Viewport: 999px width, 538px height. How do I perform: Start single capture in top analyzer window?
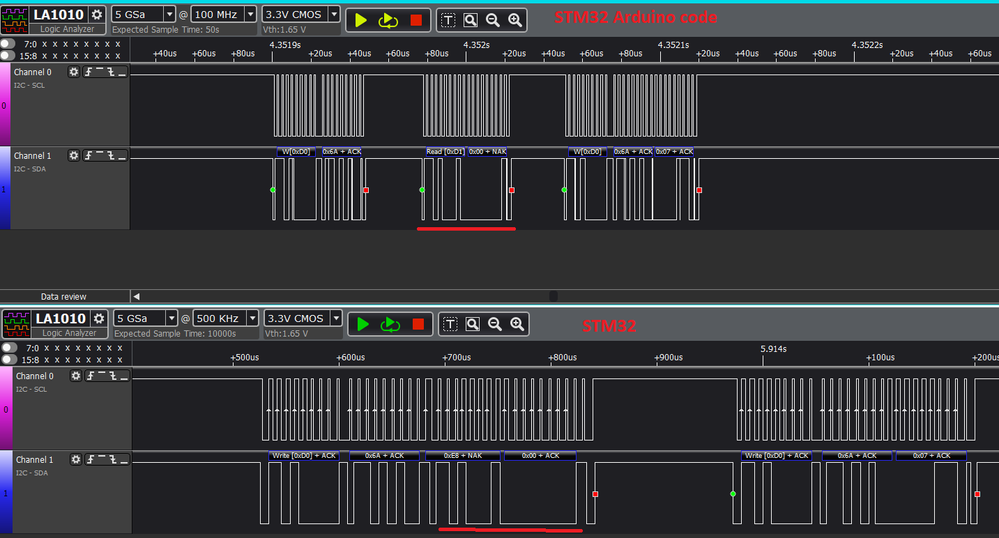coord(361,20)
